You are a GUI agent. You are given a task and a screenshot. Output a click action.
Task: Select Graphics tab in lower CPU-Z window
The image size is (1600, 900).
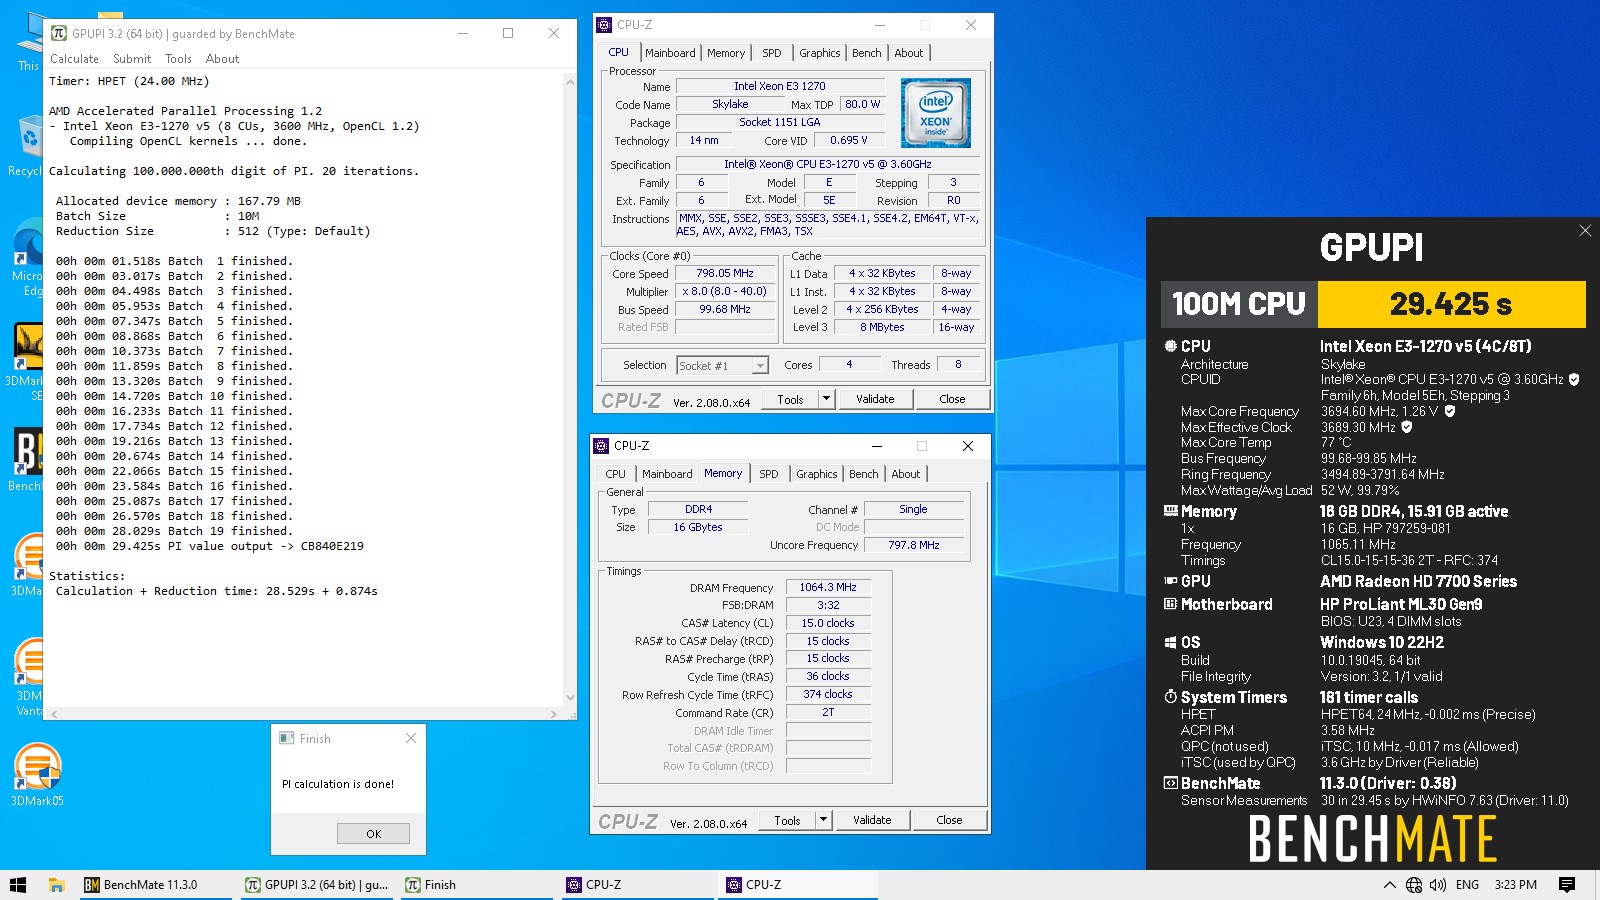pos(817,474)
